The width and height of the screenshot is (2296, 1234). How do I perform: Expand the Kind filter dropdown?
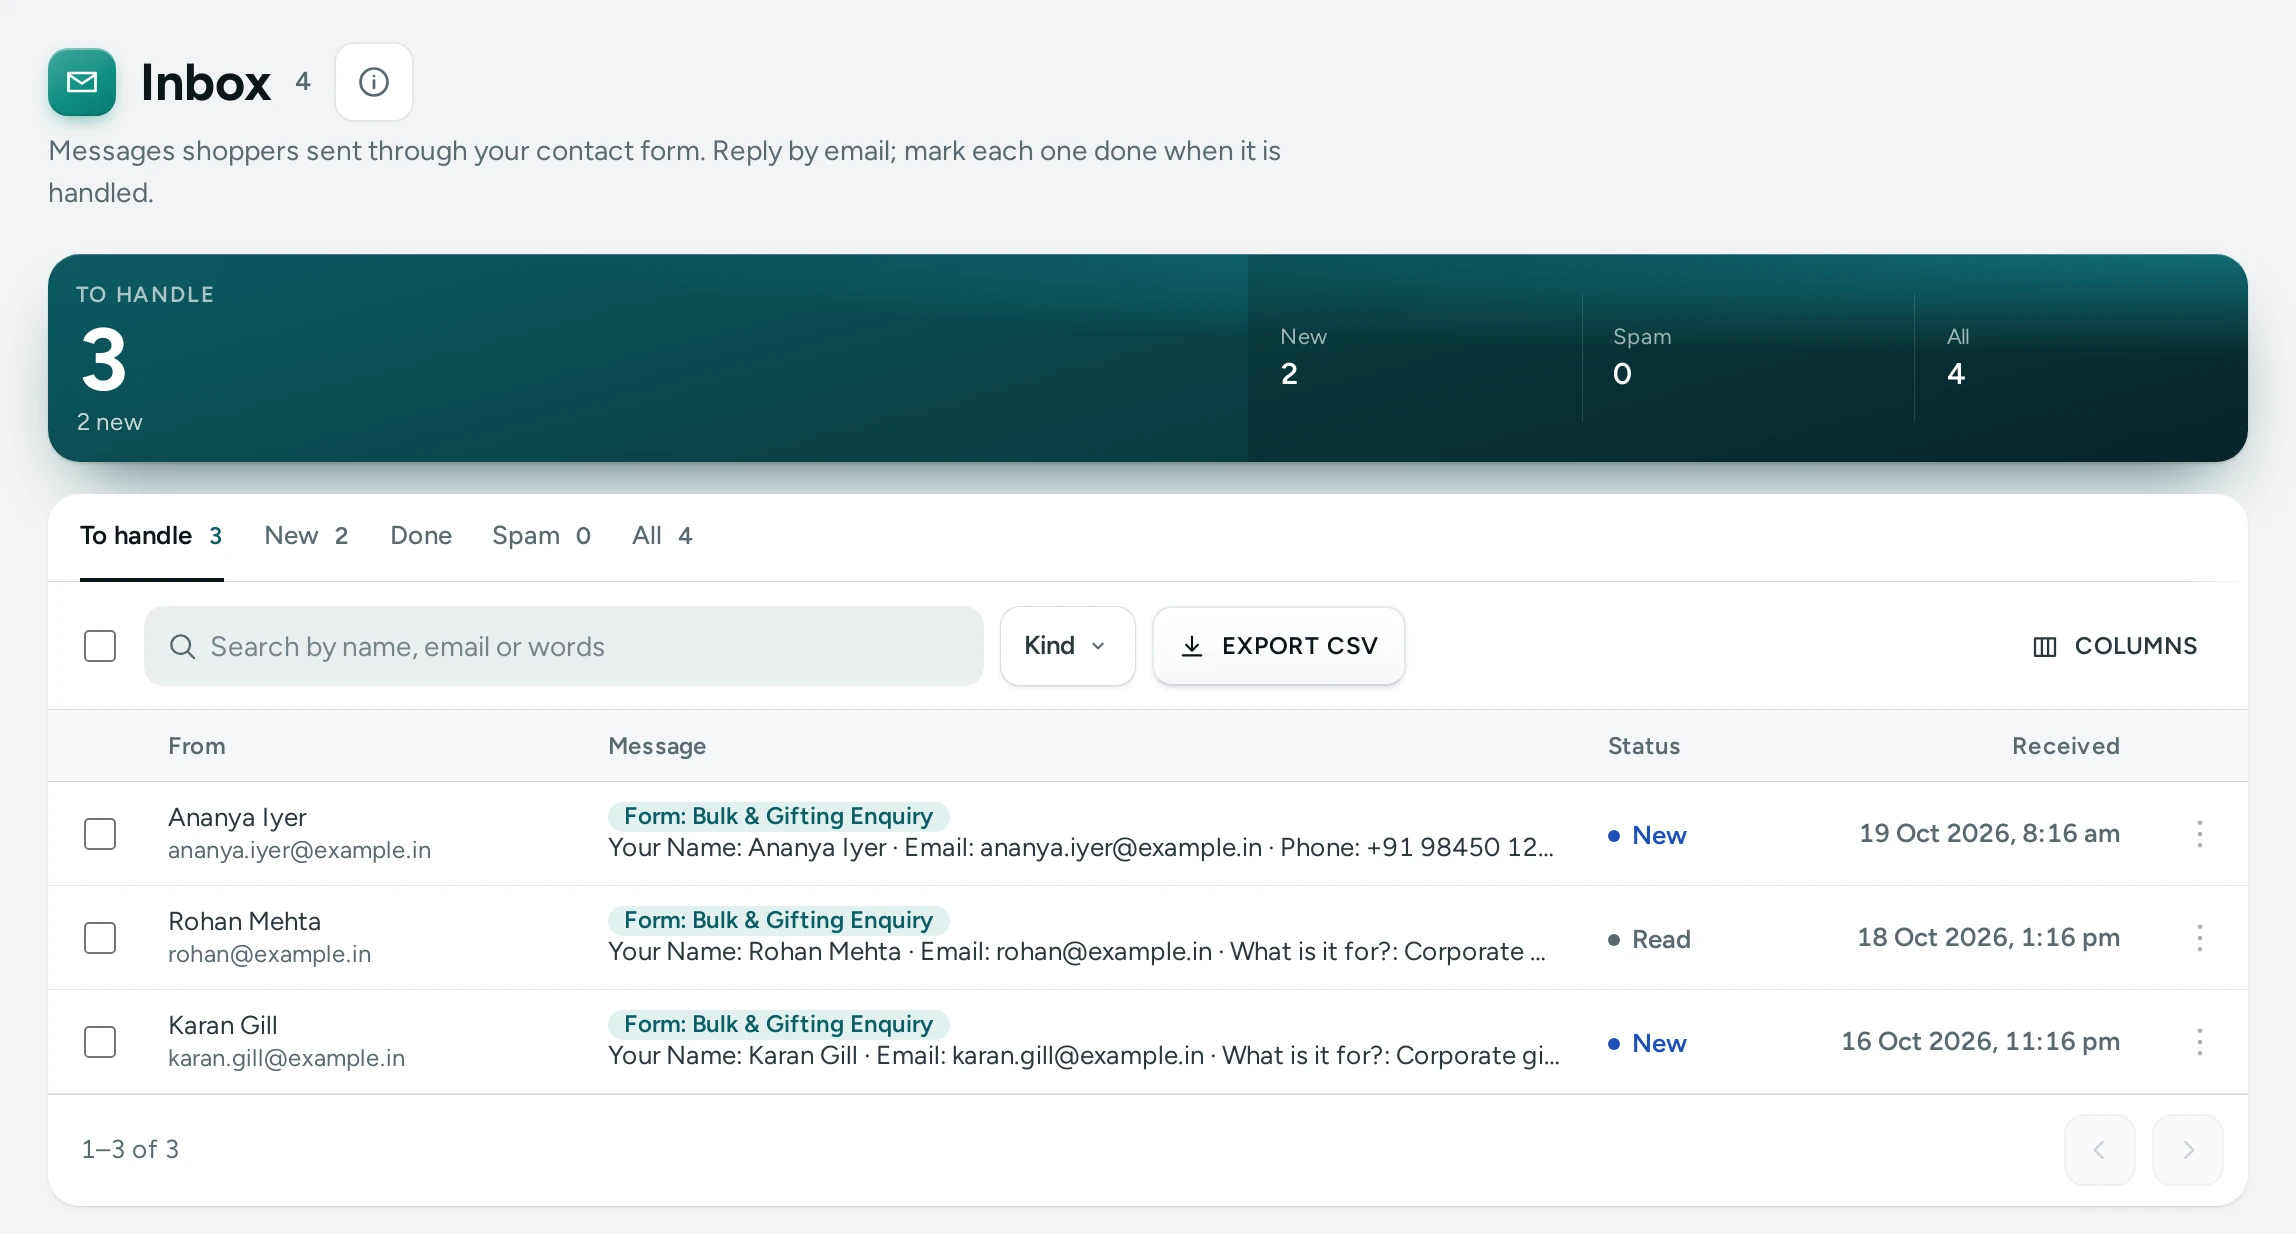(1067, 646)
